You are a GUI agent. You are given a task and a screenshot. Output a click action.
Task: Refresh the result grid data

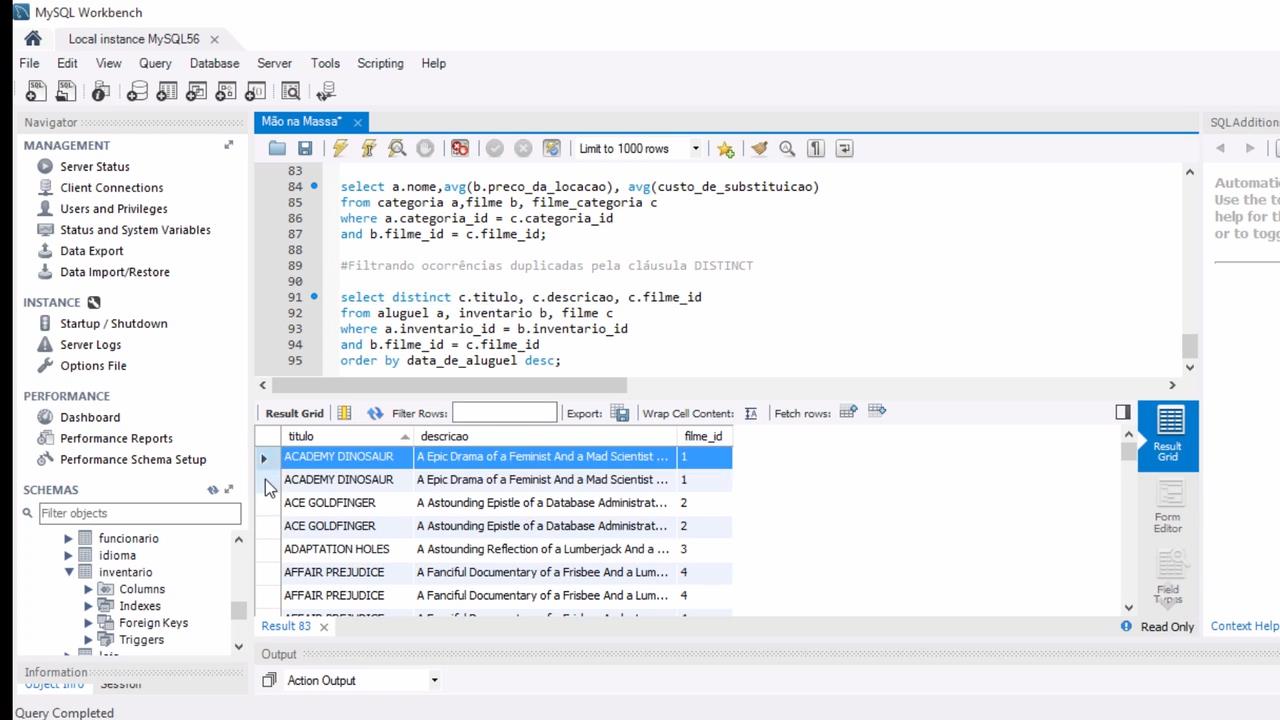(375, 413)
